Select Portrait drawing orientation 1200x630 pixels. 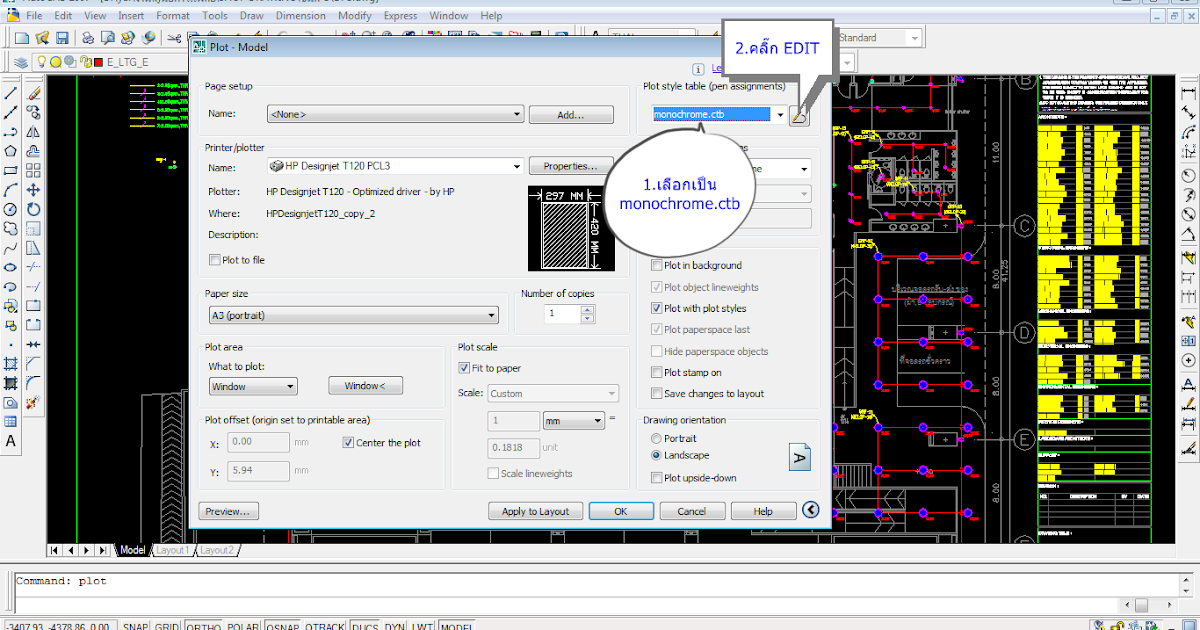[656, 439]
